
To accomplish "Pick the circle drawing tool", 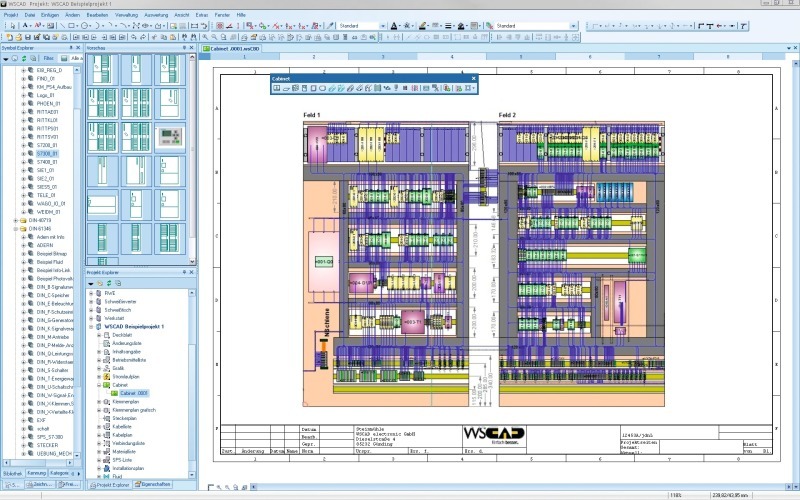I will coord(85,26).
